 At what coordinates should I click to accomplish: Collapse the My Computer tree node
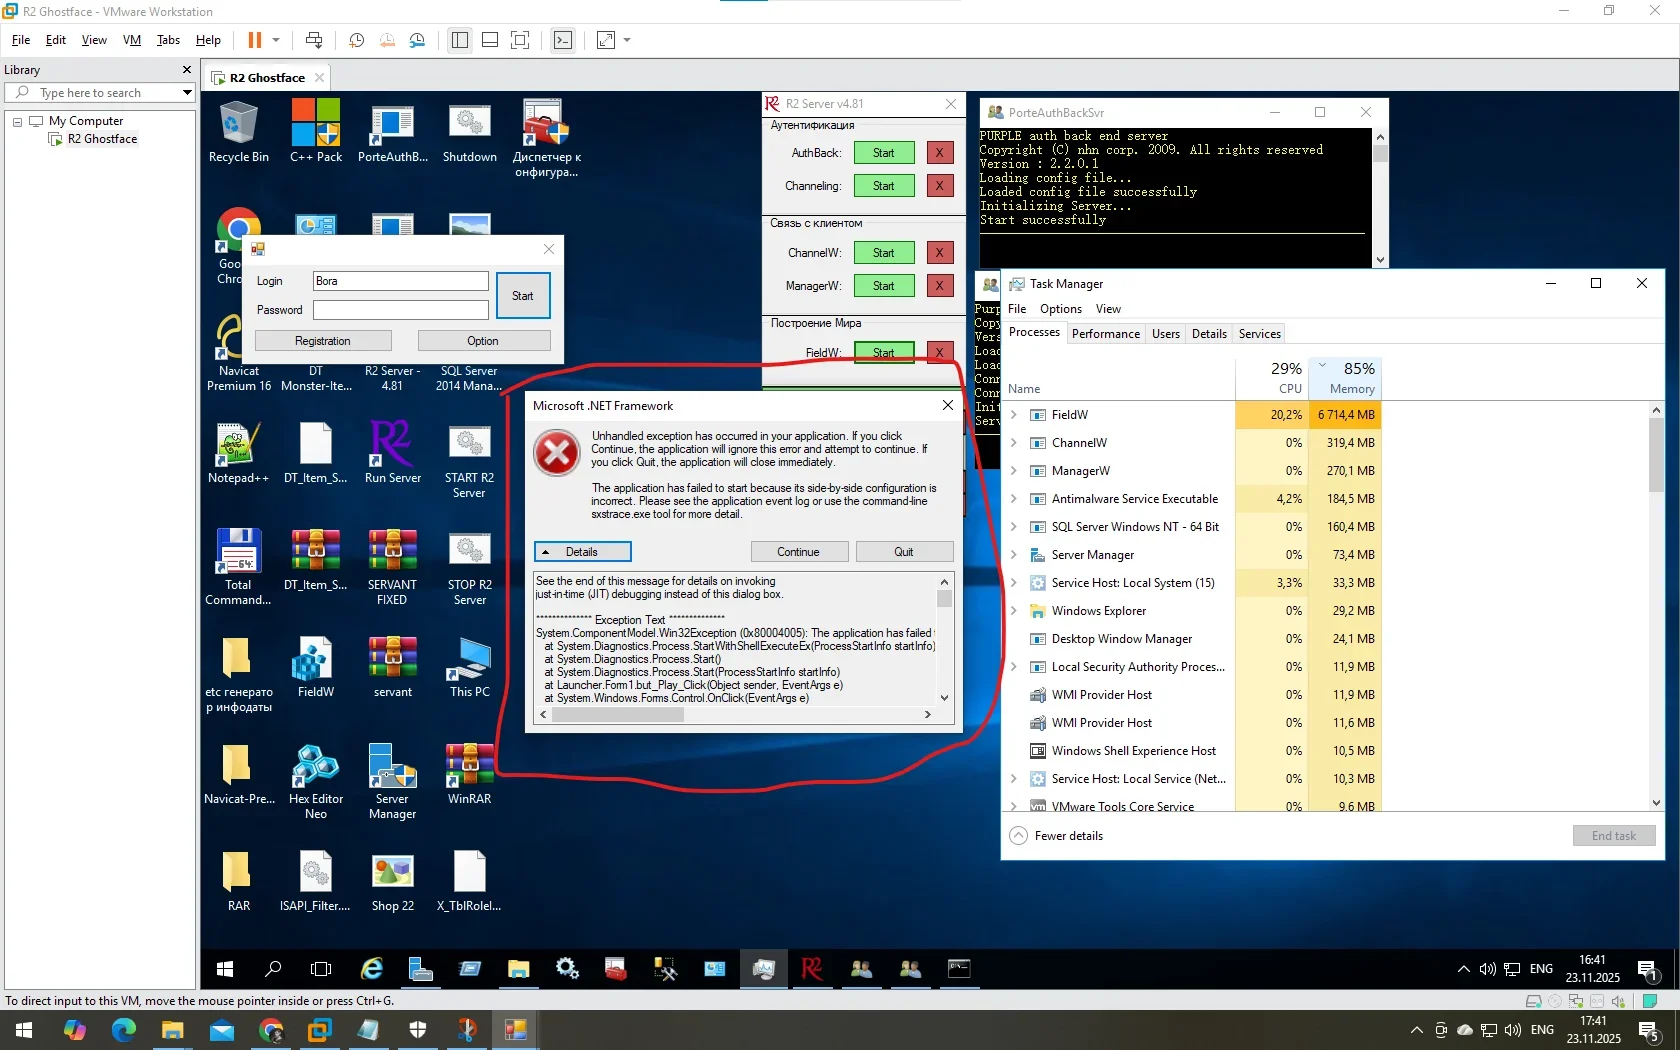click(17, 122)
